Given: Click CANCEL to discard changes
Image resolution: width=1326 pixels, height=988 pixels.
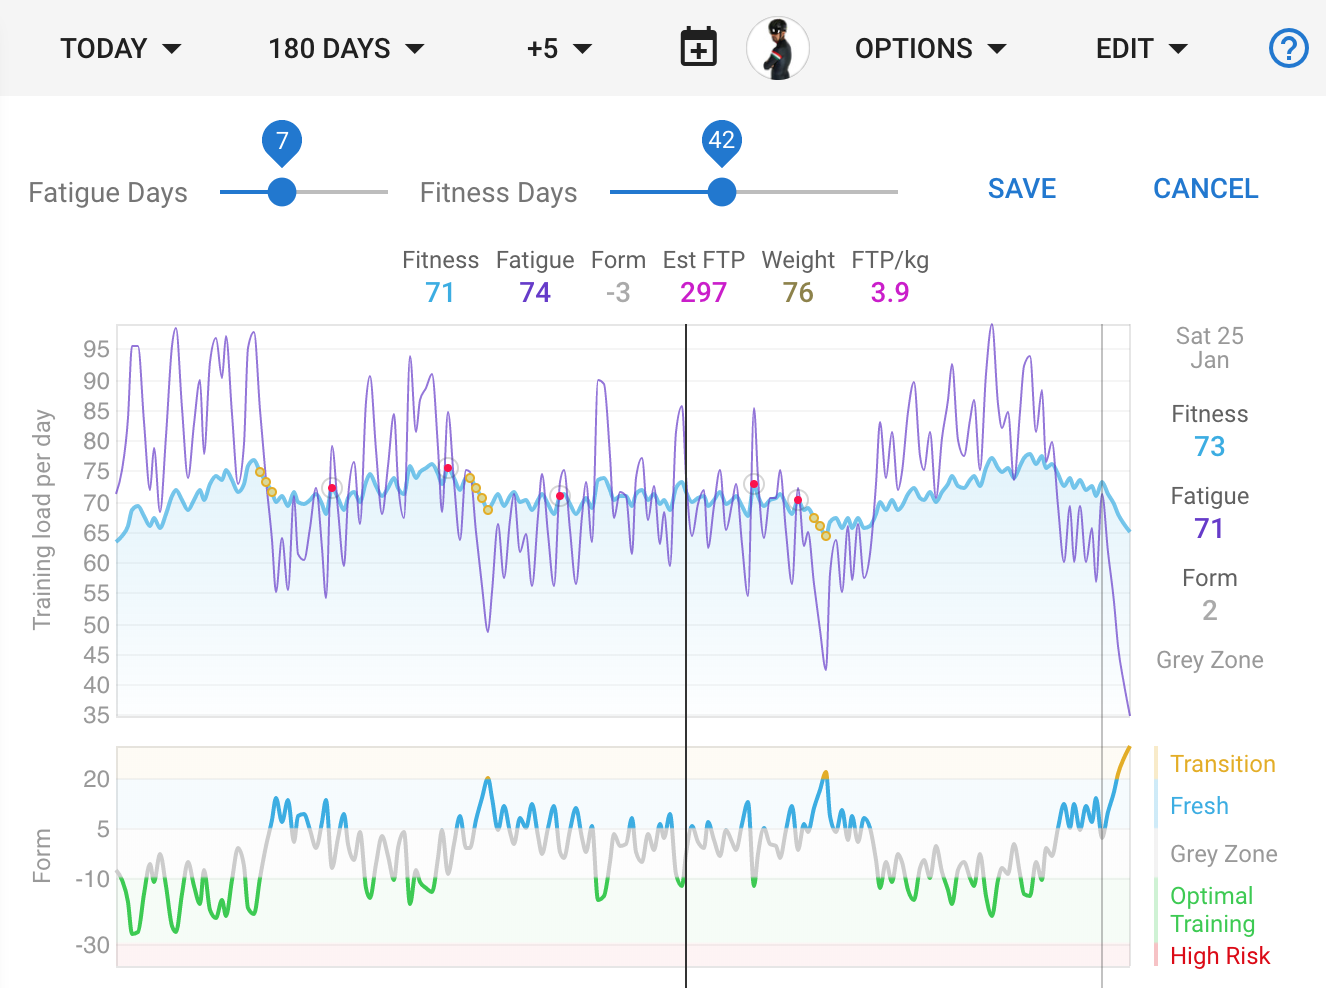Looking at the screenshot, I should click(x=1205, y=189).
